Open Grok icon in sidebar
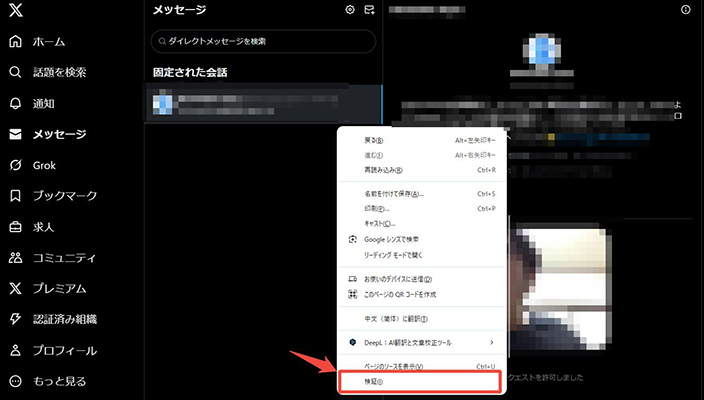The height and width of the screenshot is (400, 704). [15, 165]
